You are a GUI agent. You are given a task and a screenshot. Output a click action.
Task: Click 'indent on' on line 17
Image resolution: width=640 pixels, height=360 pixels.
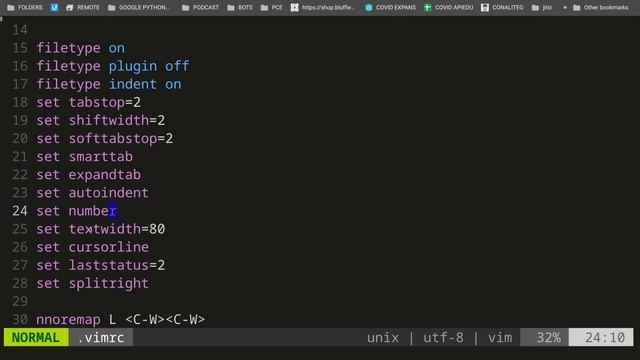point(145,84)
